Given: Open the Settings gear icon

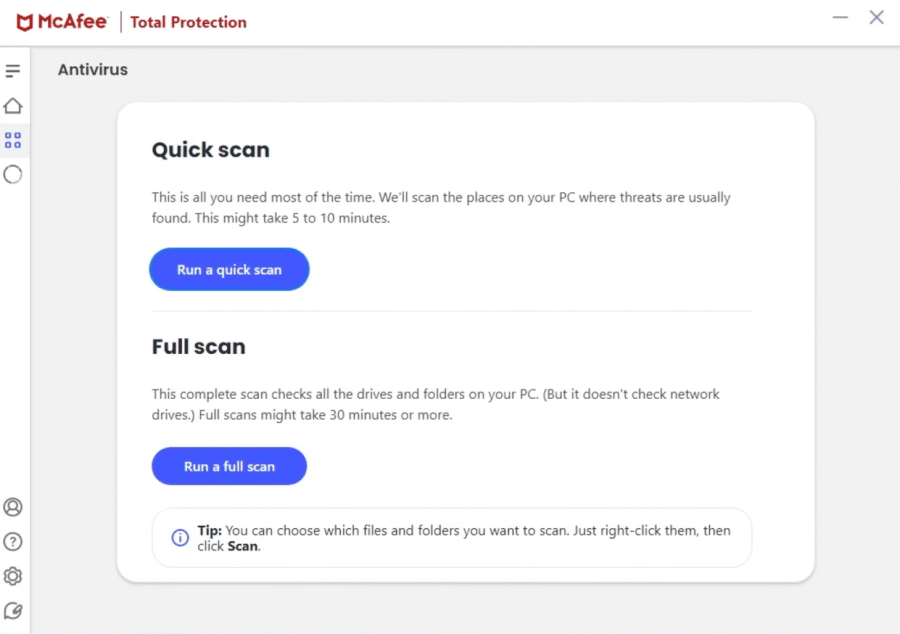Looking at the screenshot, I should point(13,576).
